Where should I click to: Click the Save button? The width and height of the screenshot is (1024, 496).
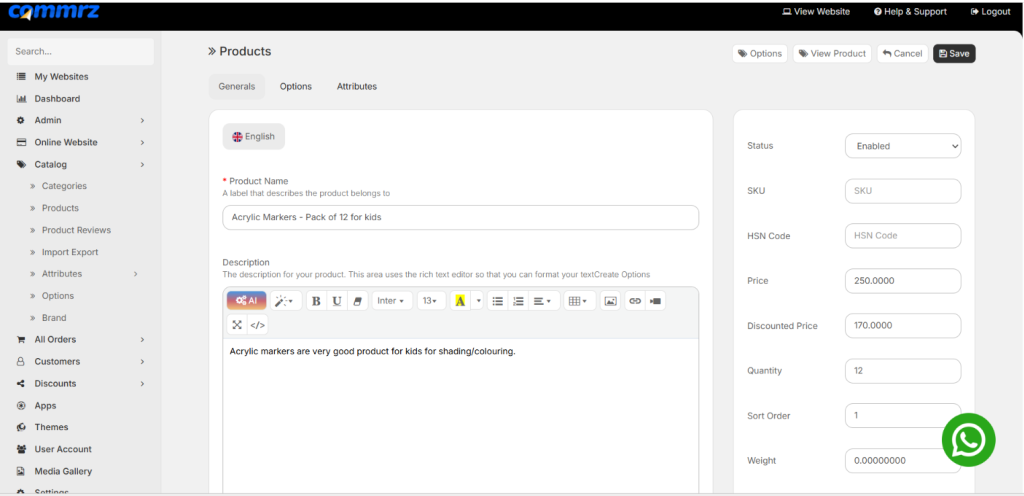[x=954, y=54]
